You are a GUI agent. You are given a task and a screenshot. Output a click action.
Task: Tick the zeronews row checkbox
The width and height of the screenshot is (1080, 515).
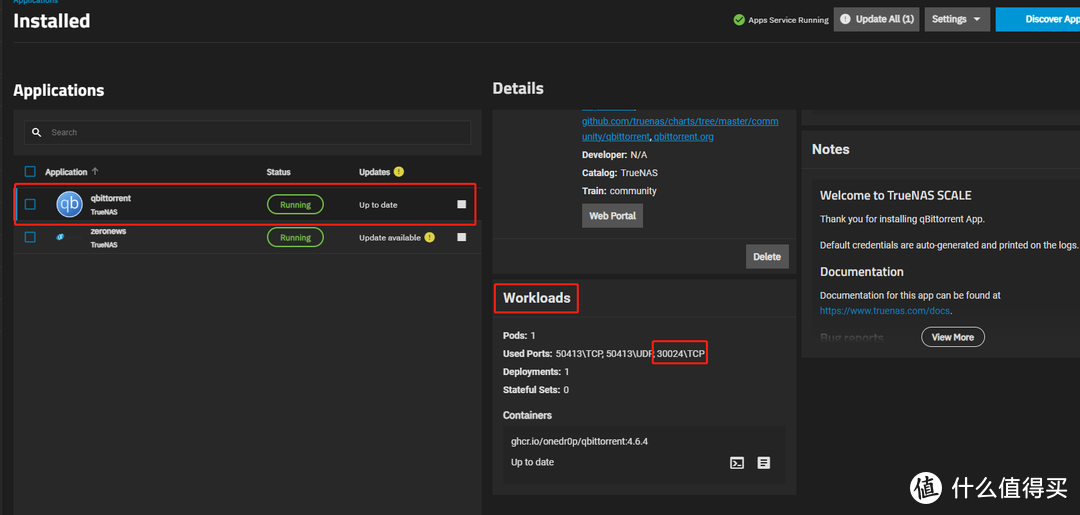coord(30,237)
